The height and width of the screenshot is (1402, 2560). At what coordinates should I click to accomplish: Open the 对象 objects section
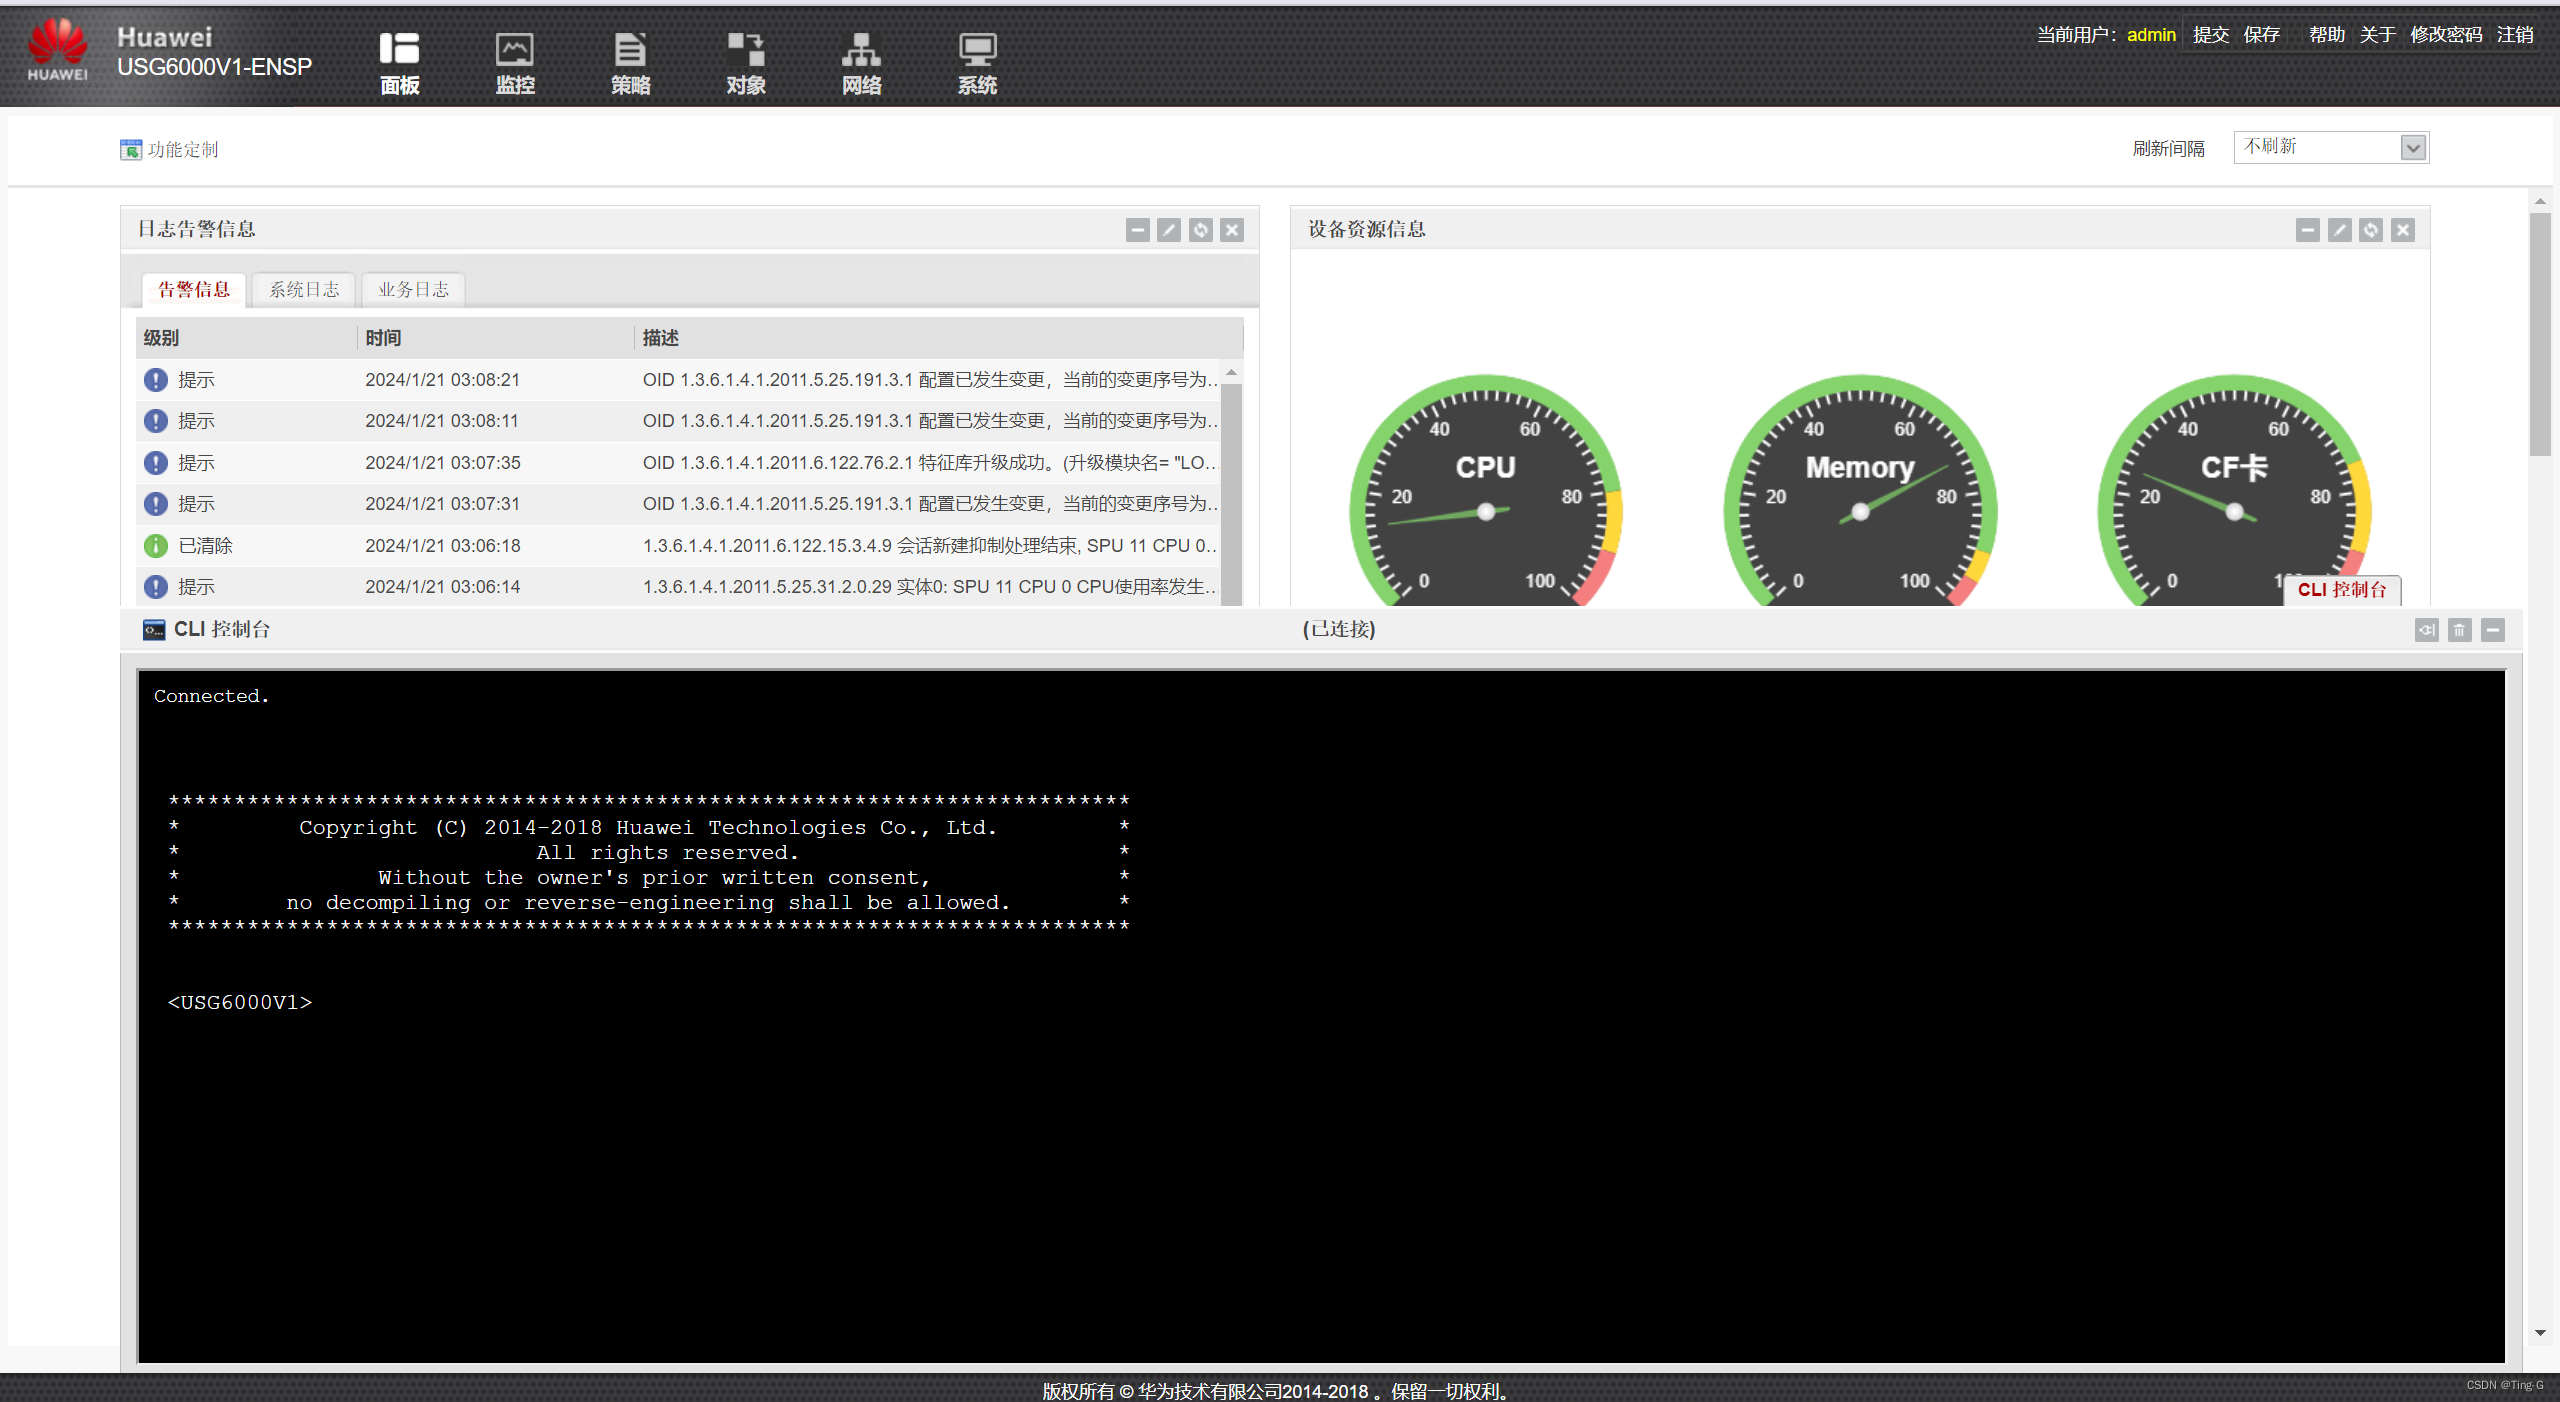(x=746, y=63)
